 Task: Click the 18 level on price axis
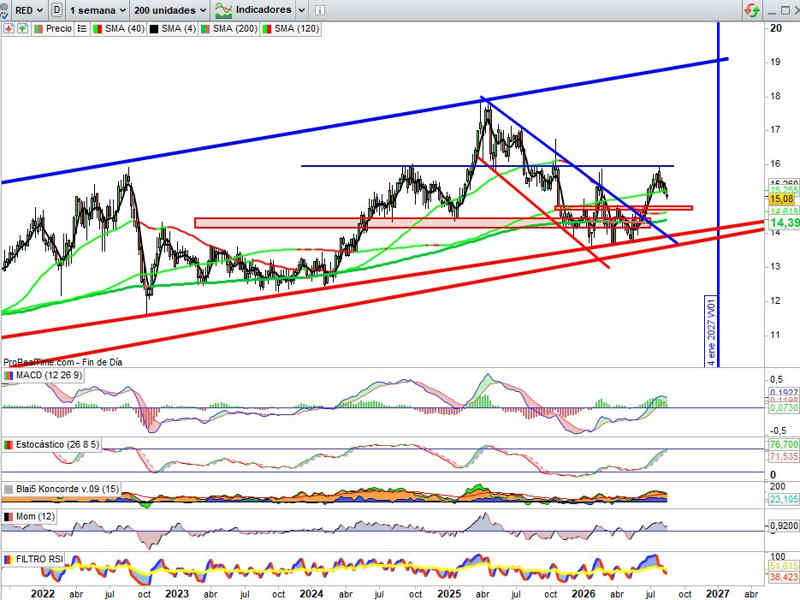(x=776, y=96)
